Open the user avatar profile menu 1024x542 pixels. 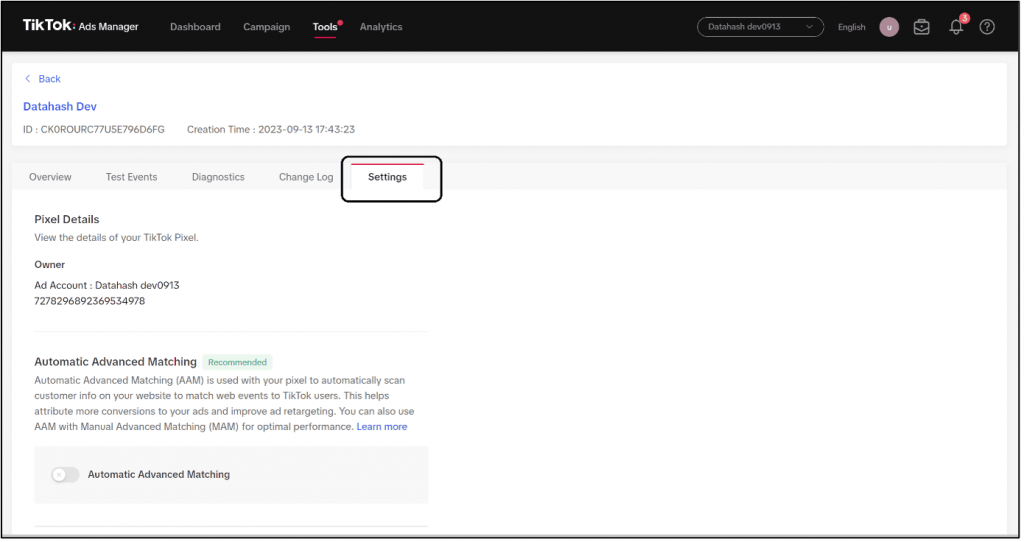888,27
